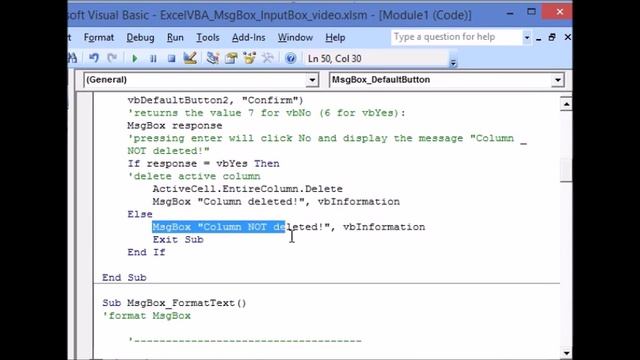The width and height of the screenshot is (640, 360).
Task: Run the macro with the green play icon
Action: 135,59
